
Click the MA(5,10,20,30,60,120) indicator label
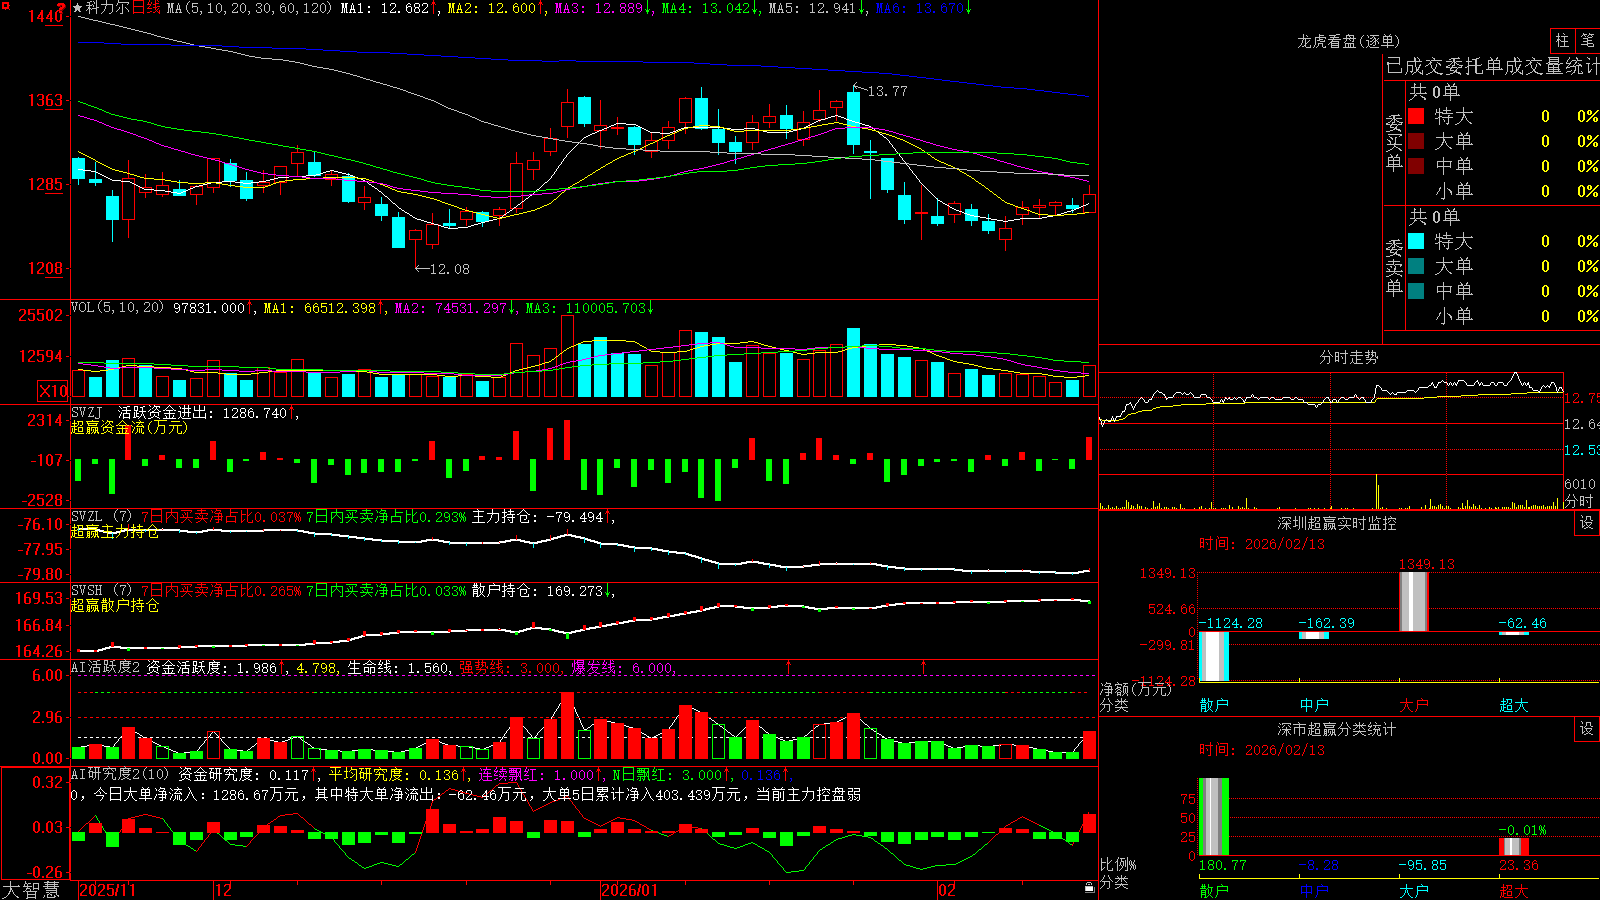point(249,8)
